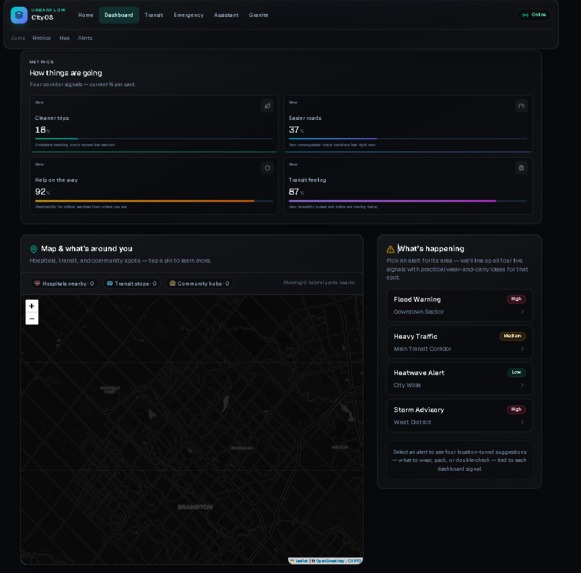Open the OpenStreetMap attribution link
The height and width of the screenshot is (573, 581).
tap(330, 561)
